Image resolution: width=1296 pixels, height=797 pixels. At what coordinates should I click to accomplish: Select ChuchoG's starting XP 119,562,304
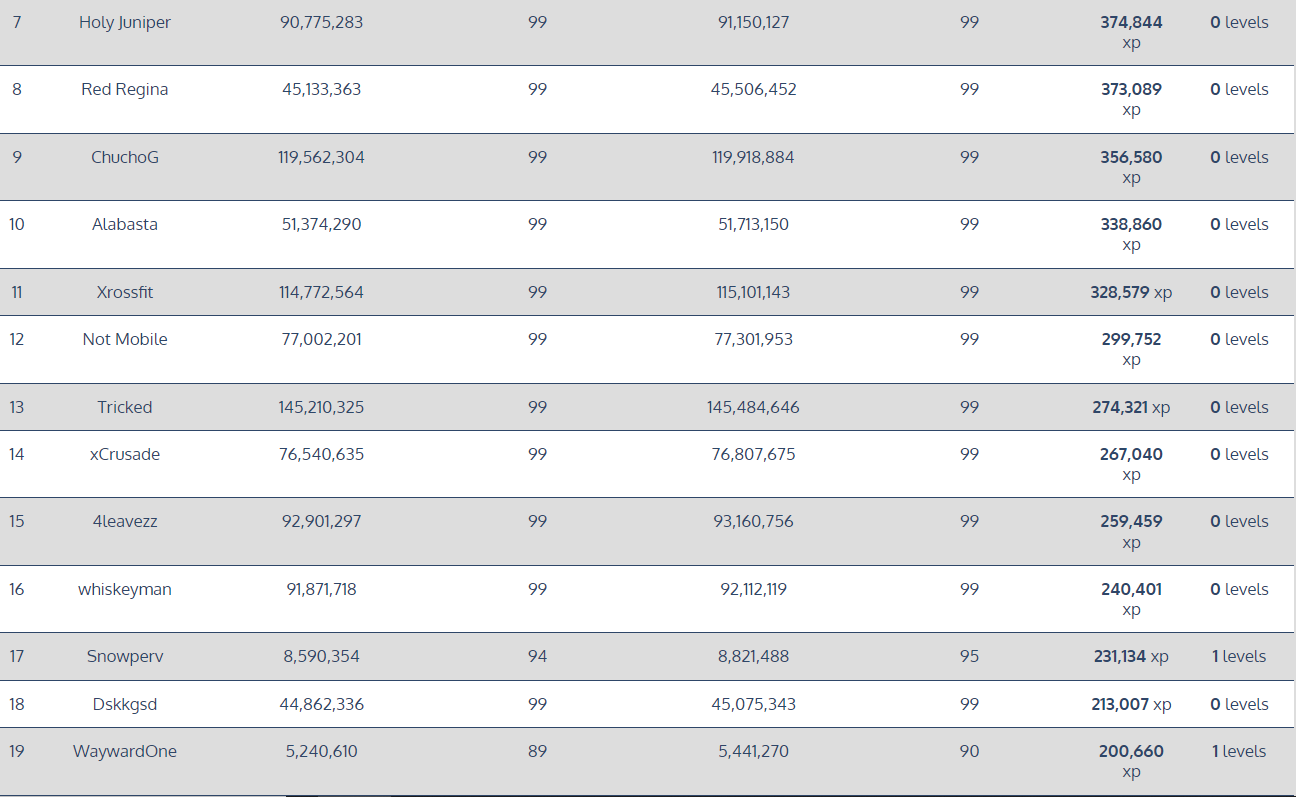(x=321, y=157)
